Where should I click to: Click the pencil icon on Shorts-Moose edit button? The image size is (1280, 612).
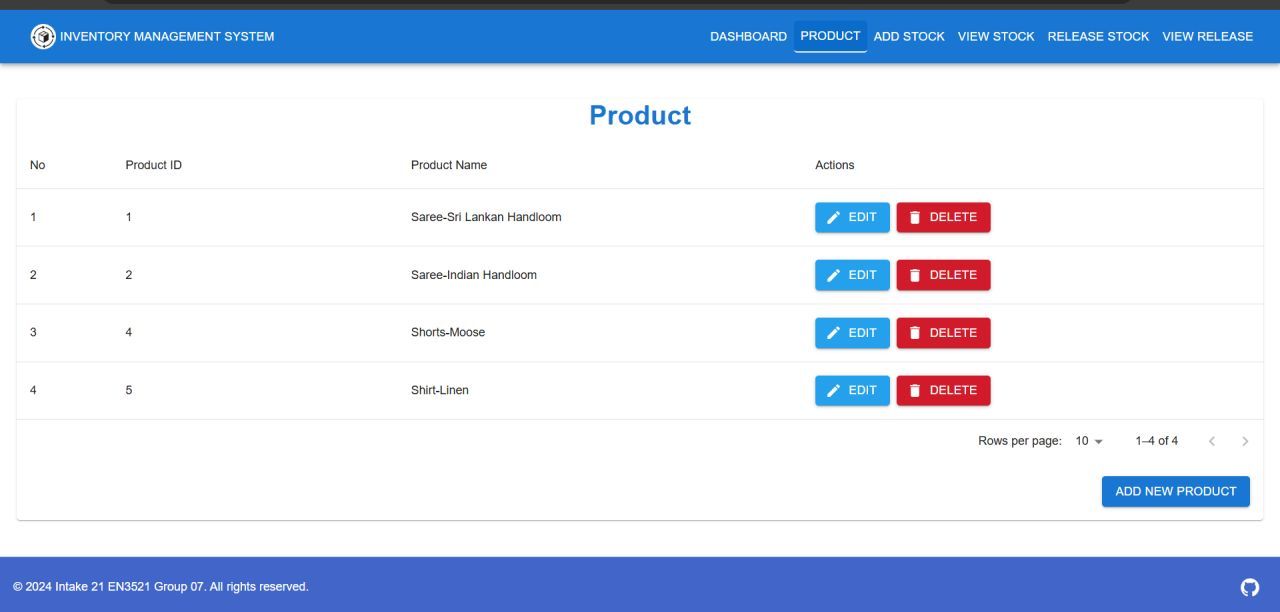(835, 332)
